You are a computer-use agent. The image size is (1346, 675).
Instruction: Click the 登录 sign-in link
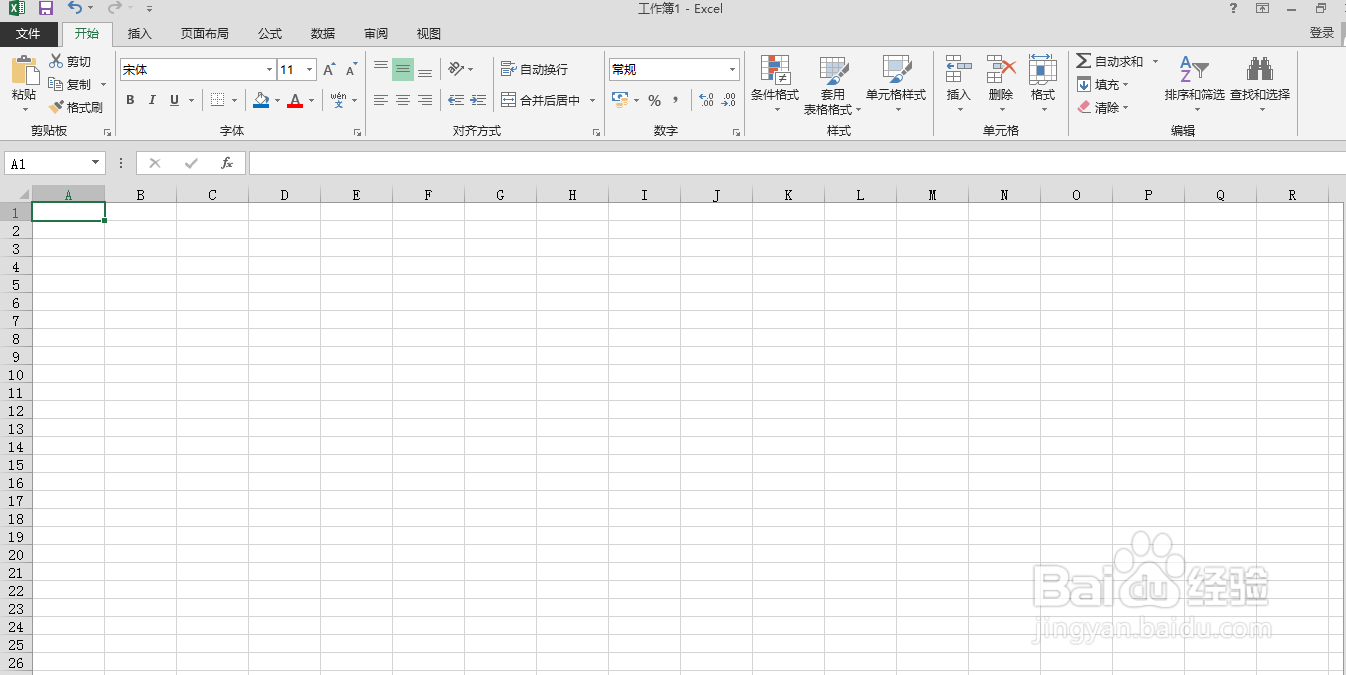click(x=1322, y=32)
